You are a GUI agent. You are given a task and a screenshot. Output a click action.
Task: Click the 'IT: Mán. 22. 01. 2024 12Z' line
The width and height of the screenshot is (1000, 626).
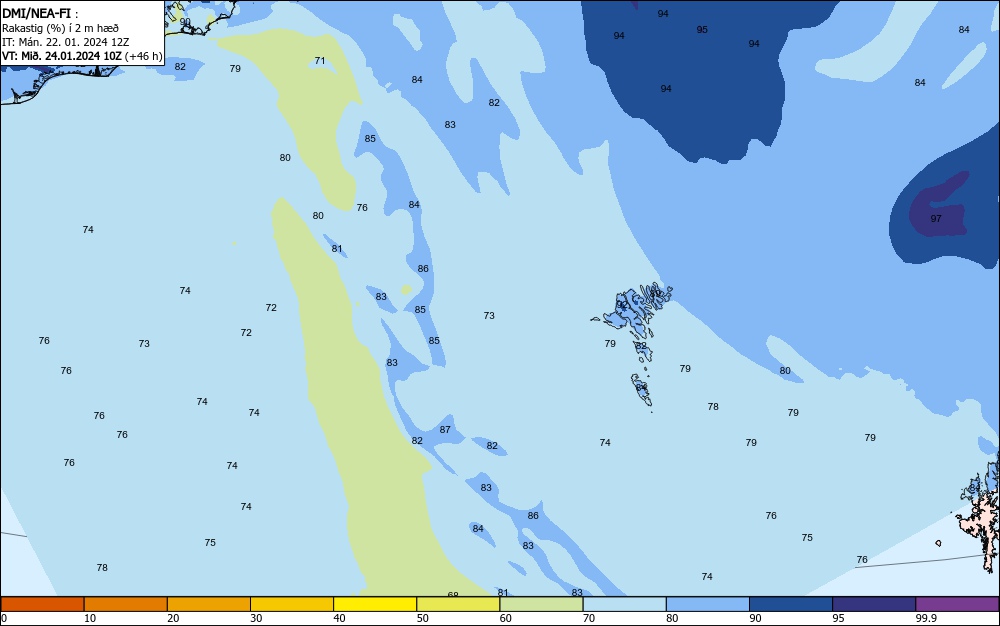[x=65, y=42]
